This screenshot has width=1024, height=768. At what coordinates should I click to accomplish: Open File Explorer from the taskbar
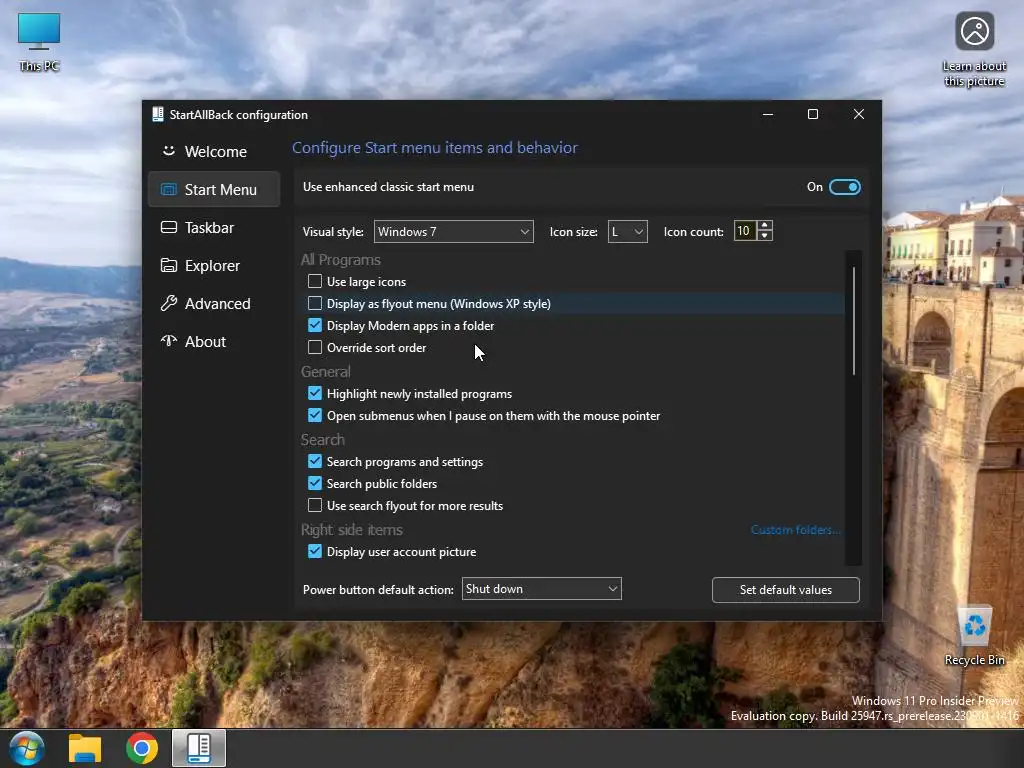(x=85, y=748)
